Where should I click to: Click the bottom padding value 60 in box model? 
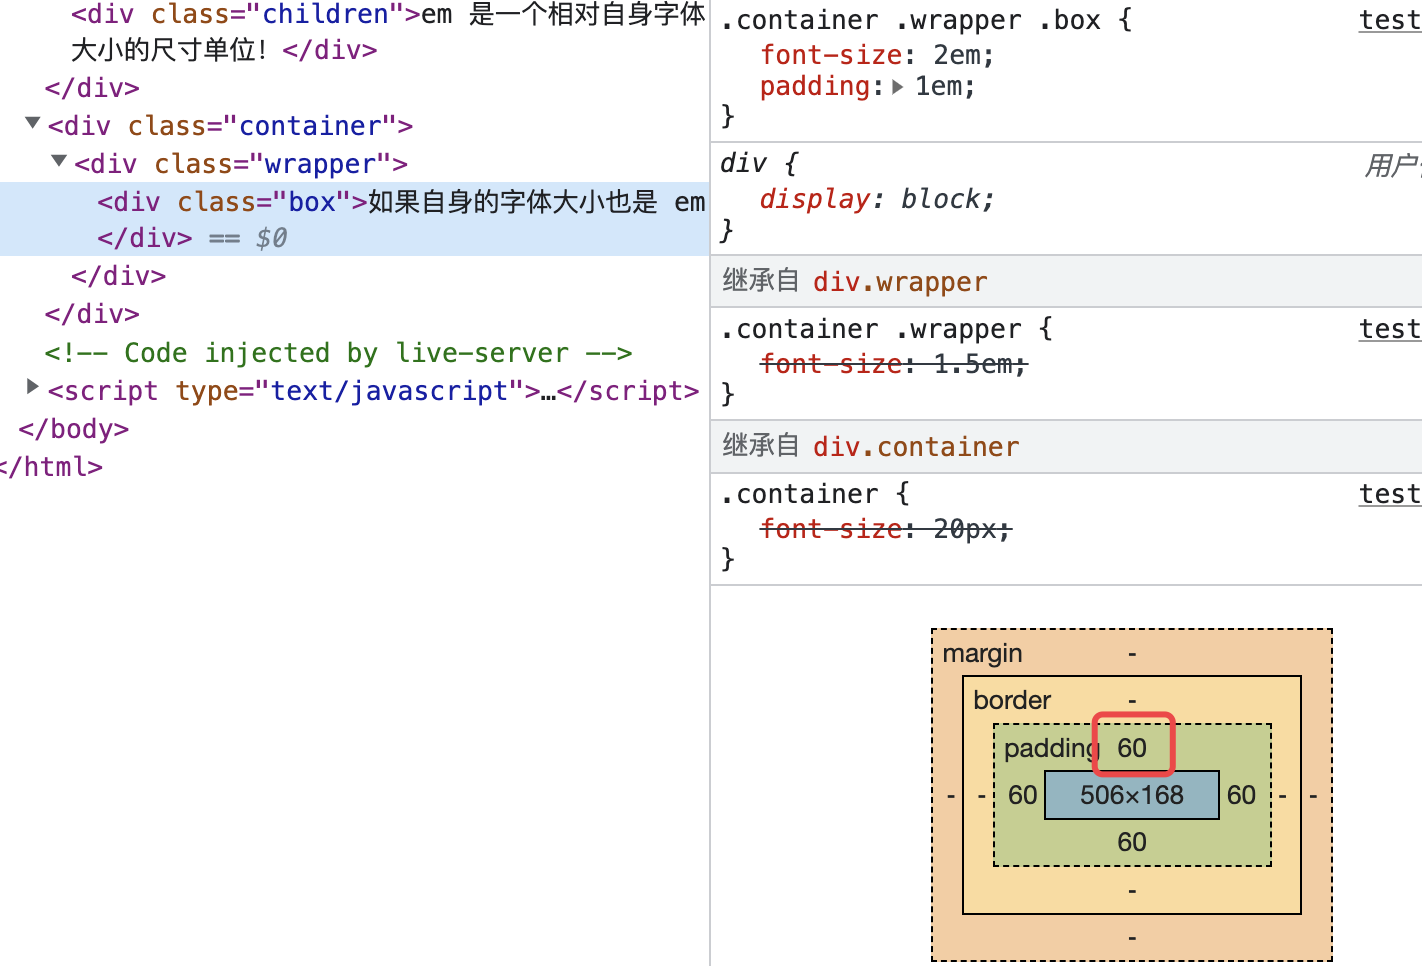(1132, 842)
